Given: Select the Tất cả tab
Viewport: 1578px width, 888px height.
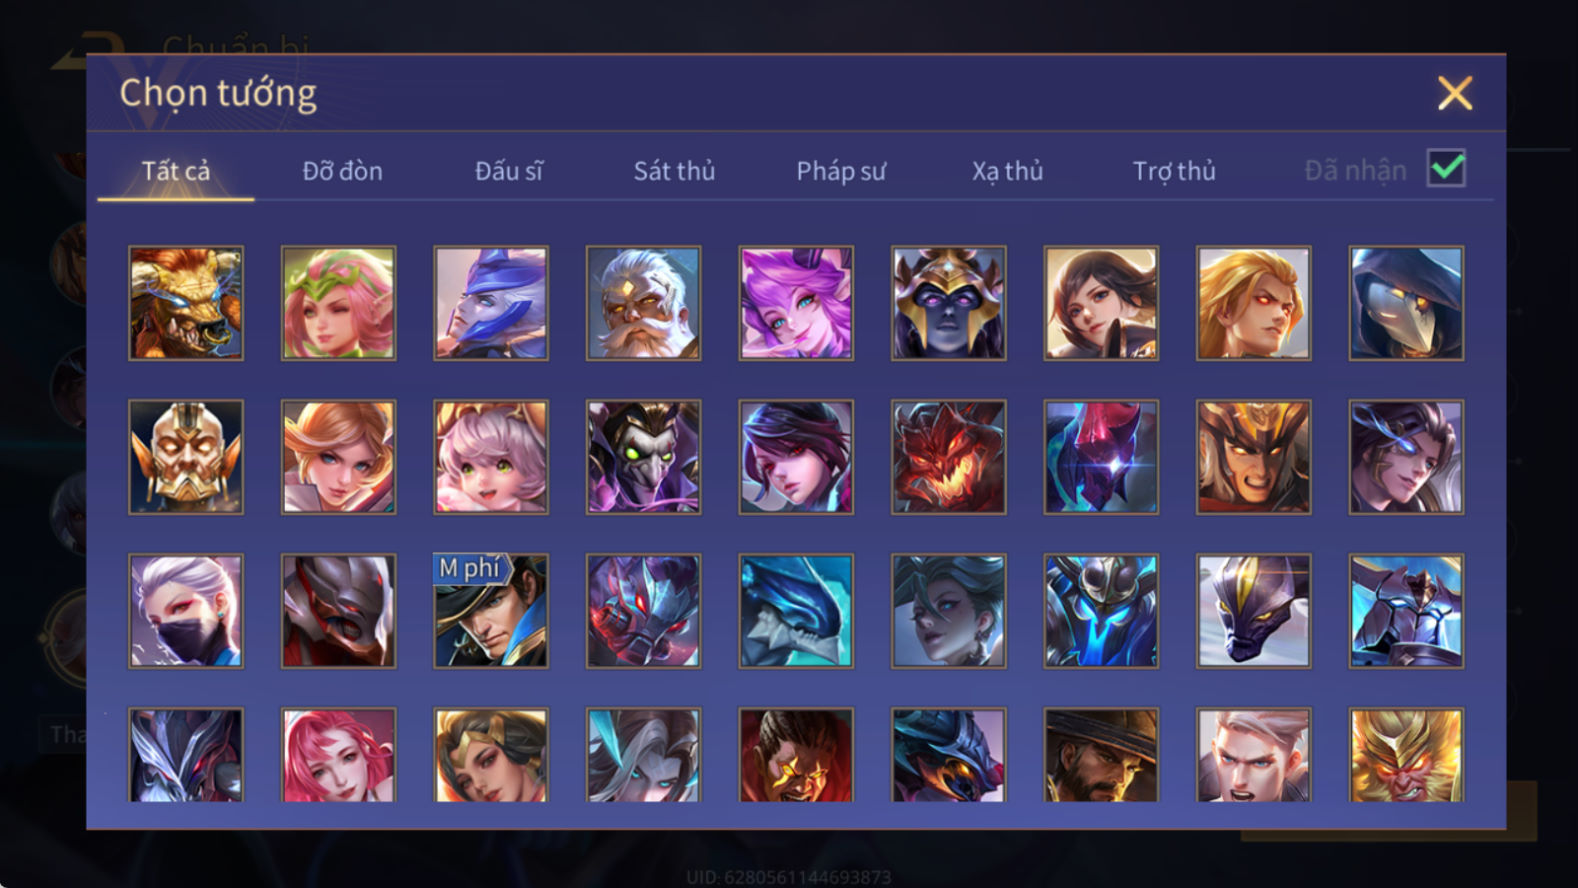Looking at the screenshot, I should coord(176,171).
